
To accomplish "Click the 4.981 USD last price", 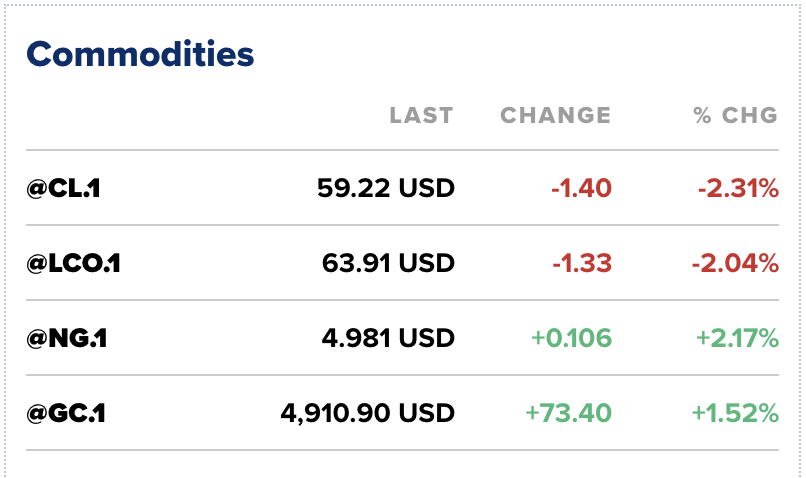I will coord(388,338).
